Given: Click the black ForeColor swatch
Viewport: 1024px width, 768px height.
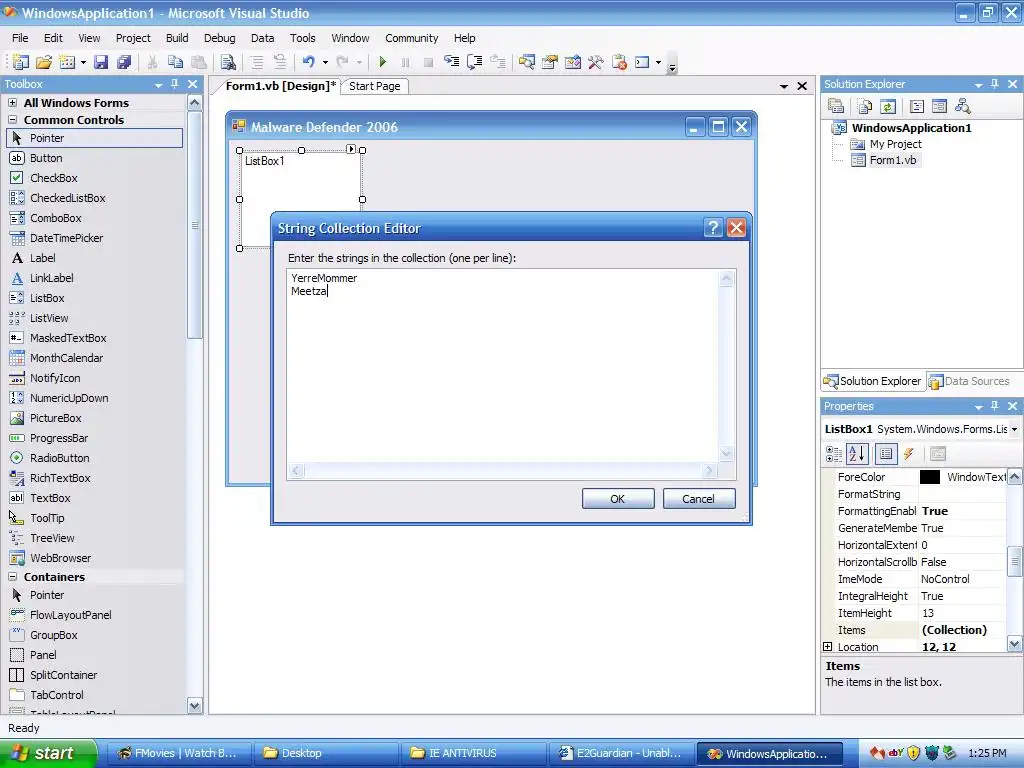Looking at the screenshot, I should tap(929, 477).
